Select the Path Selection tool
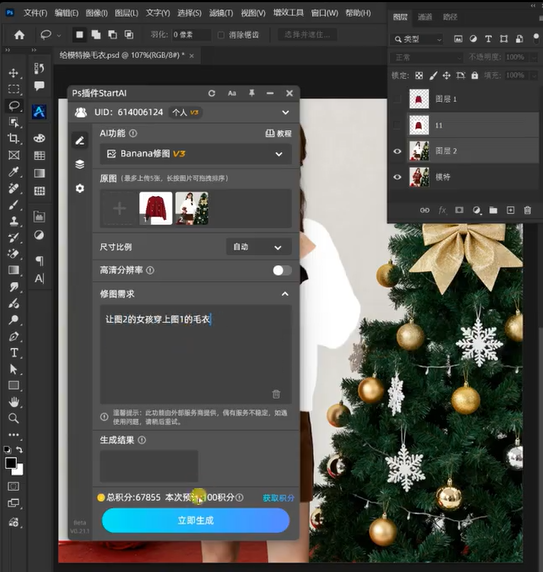Image resolution: width=543 pixels, height=572 pixels. click(14, 369)
